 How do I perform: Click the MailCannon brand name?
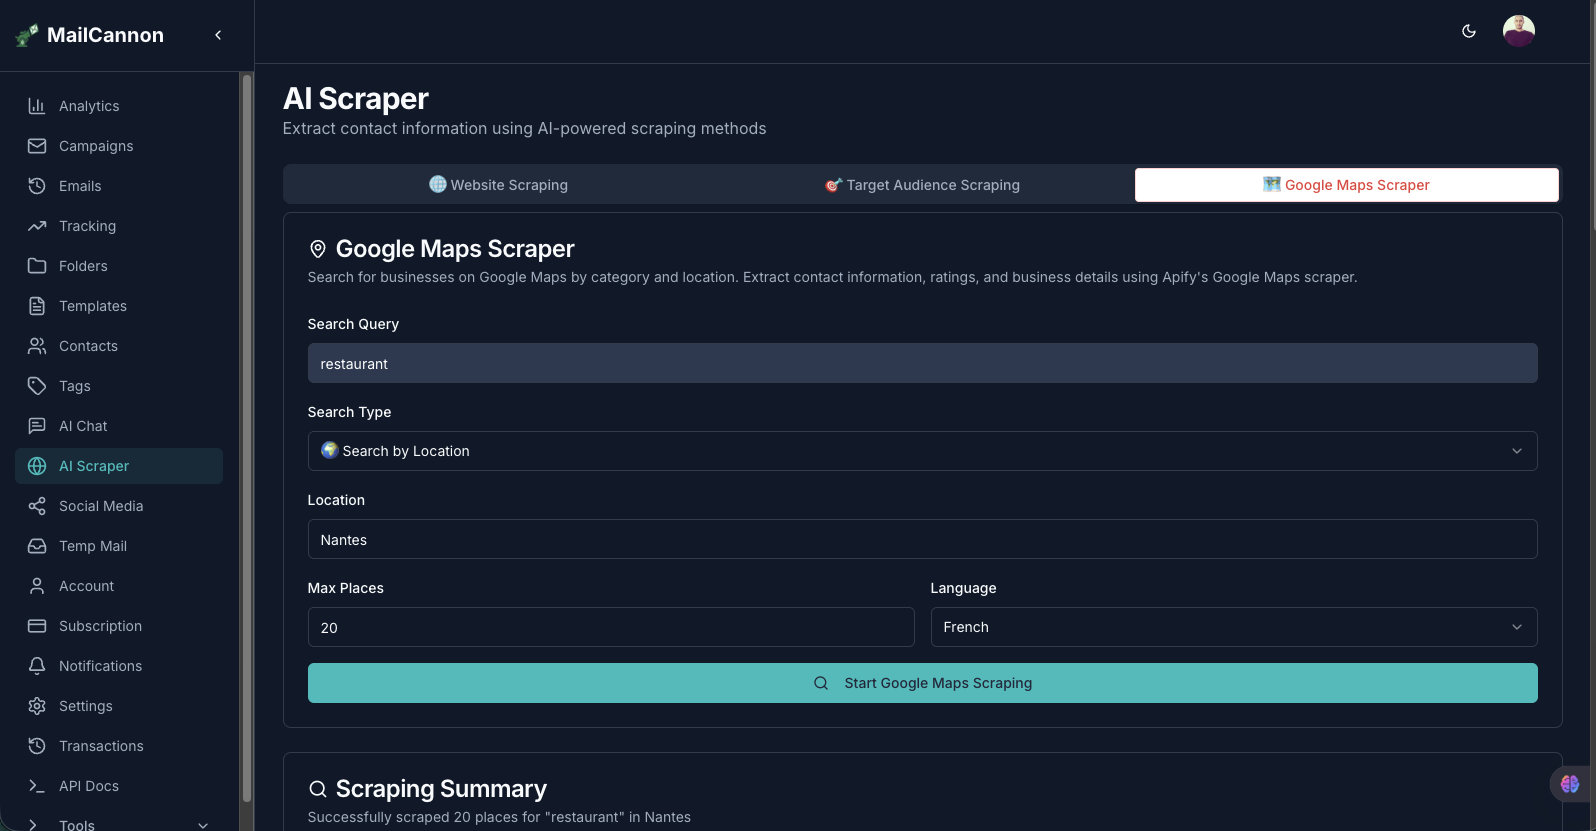(105, 35)
